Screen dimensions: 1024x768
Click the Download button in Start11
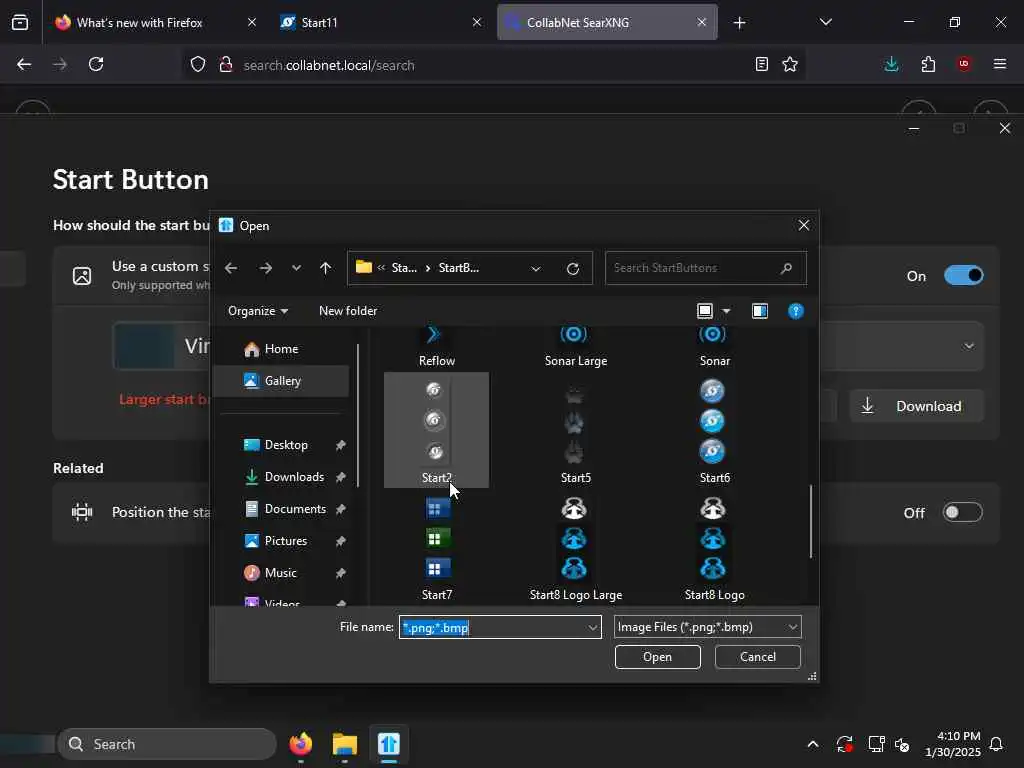pyautogui.click(x=916, y=406)
